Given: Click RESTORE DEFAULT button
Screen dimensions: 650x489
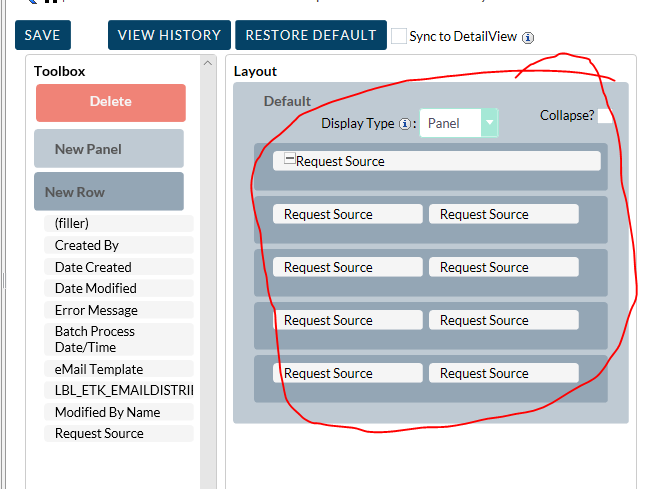Looking at the screenshot, I should pyautogui.click(x=311, y=35).
